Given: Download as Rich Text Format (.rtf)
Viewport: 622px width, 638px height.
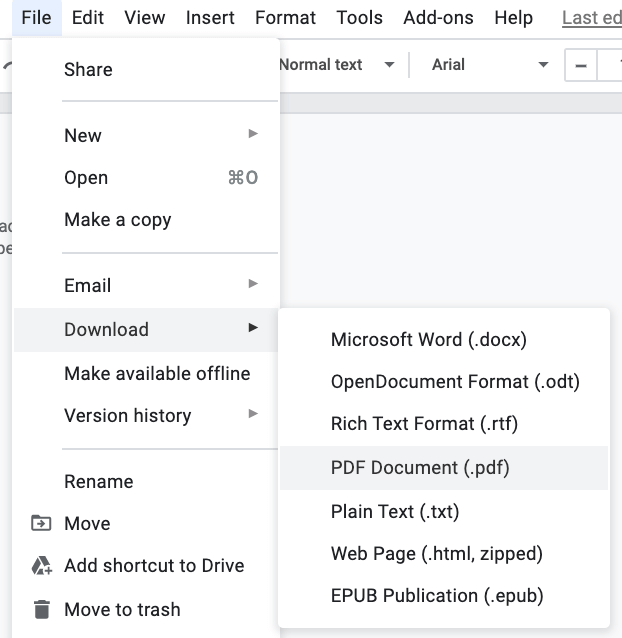Looking at the screenshot, I should (x=444, y=424).
